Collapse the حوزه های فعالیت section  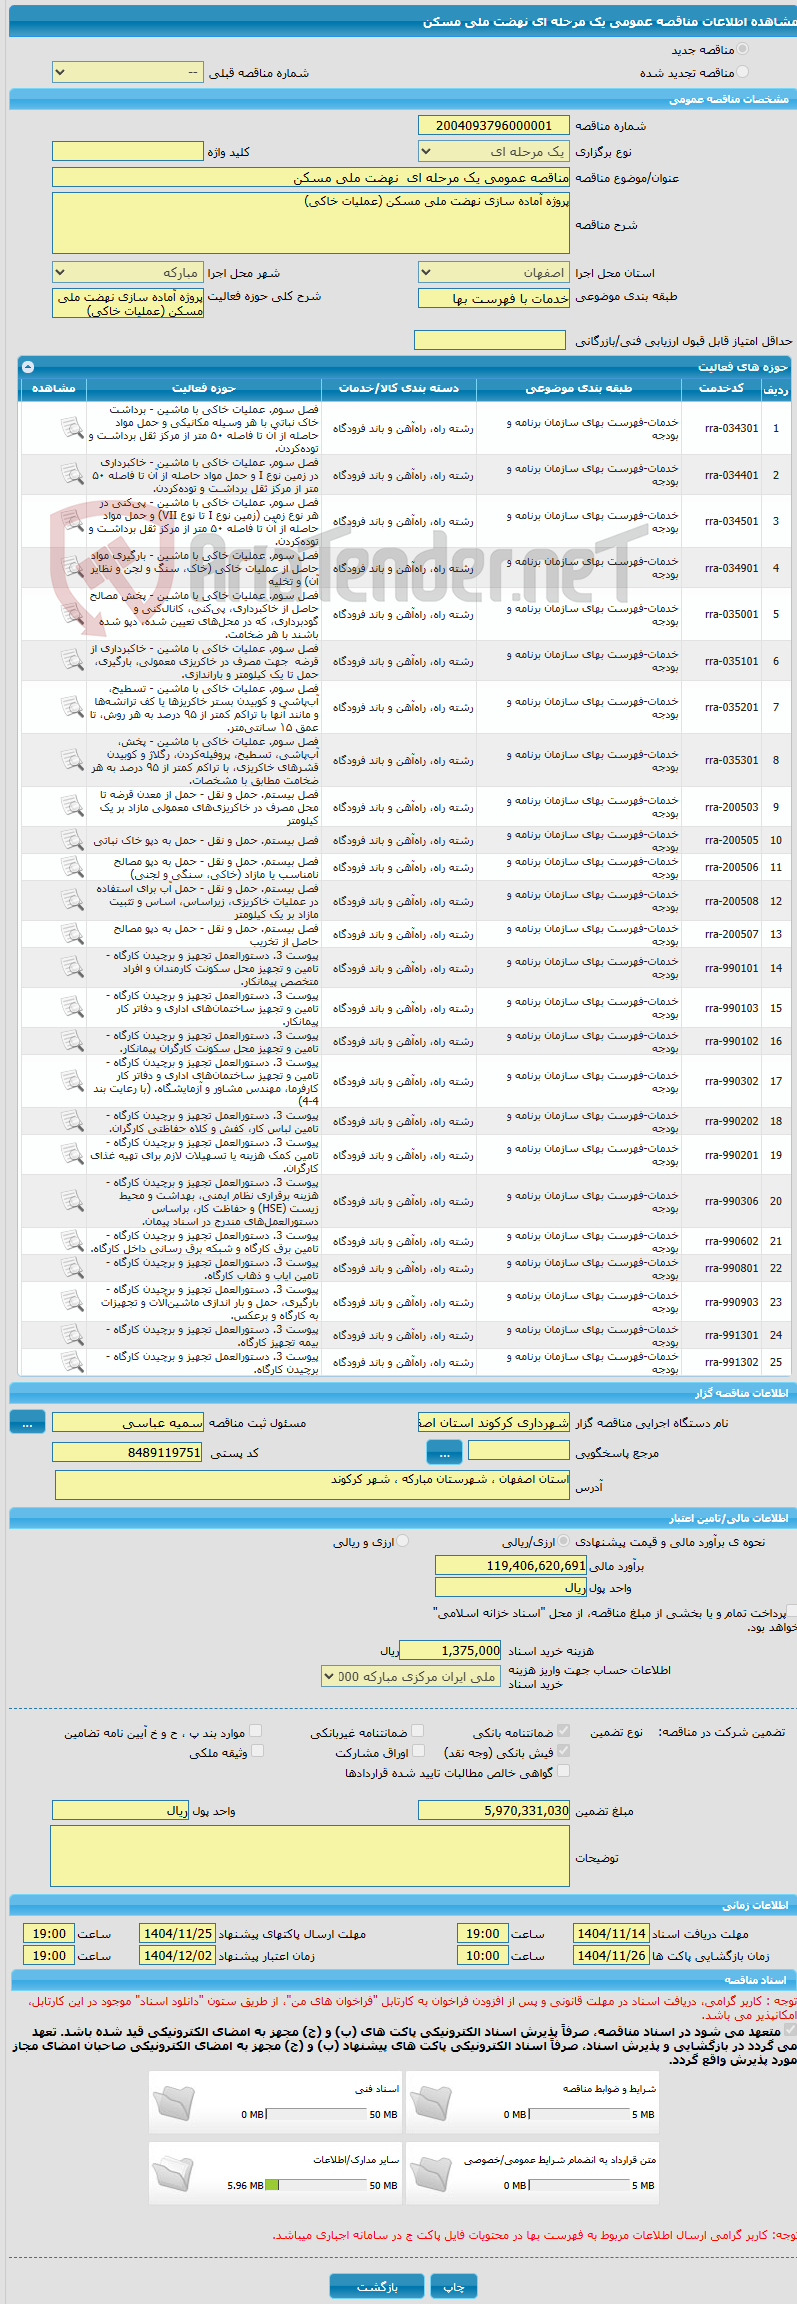pos(27,367)
